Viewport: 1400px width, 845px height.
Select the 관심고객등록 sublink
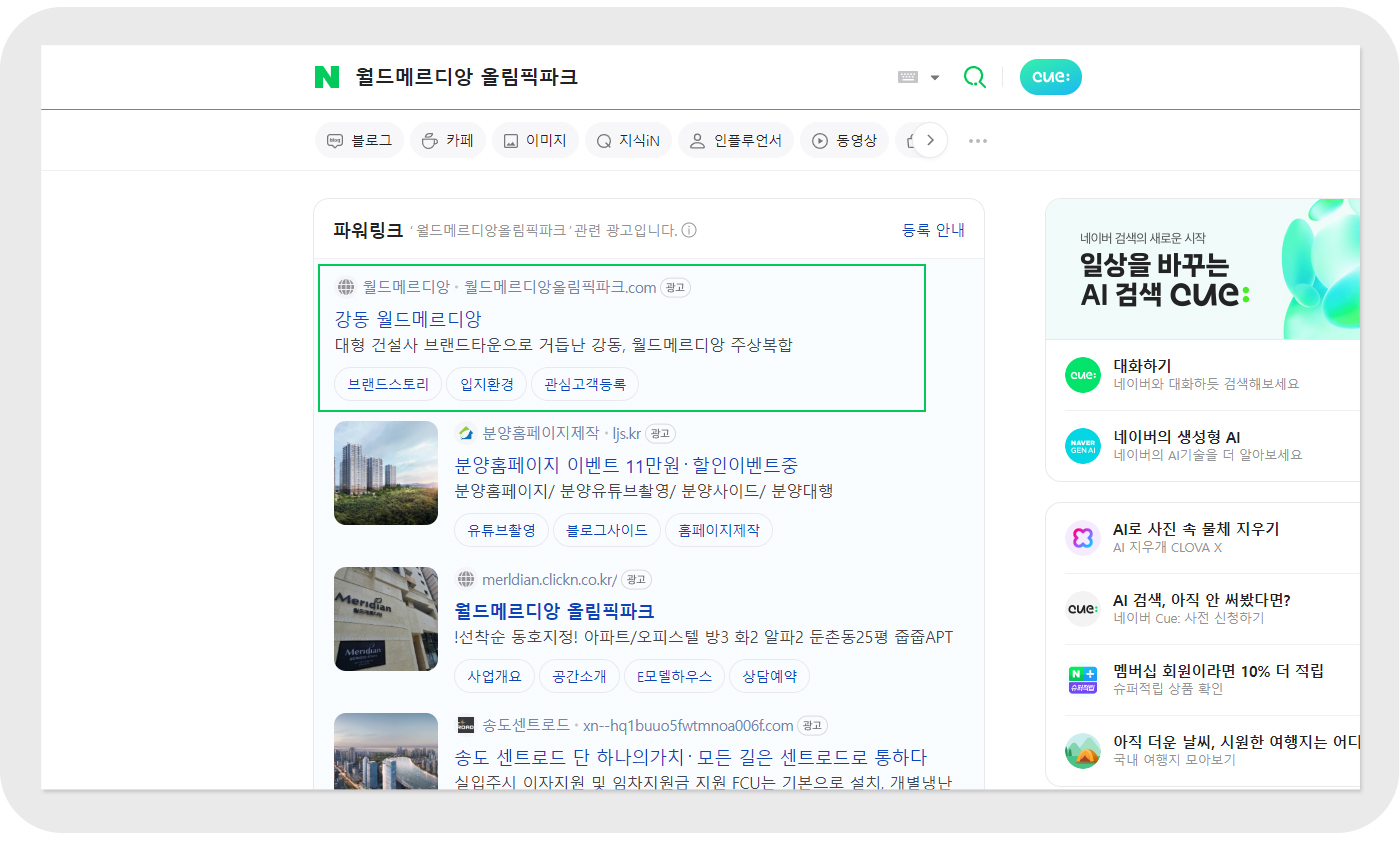[x=585, y=384]
